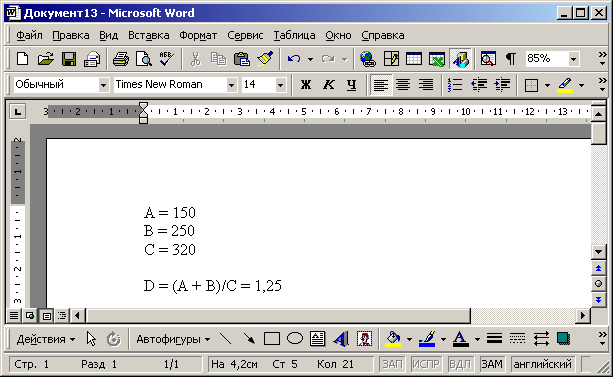This screenshot has height=377, width=613.
Task: Go to previous page (double up arrow)
Action: pos(598,268)
